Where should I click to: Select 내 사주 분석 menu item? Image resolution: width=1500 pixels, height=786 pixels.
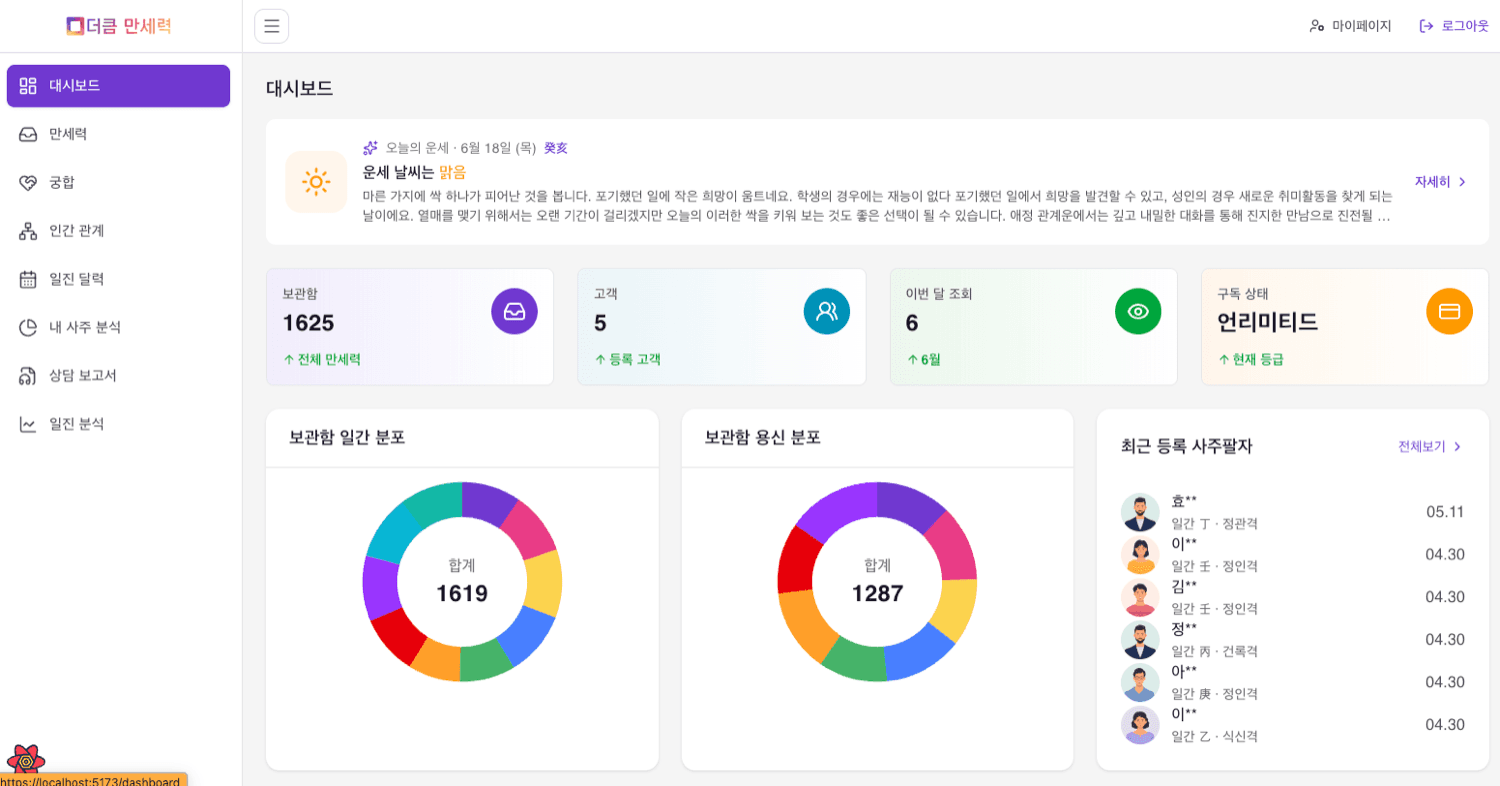[x=118, y=327]
